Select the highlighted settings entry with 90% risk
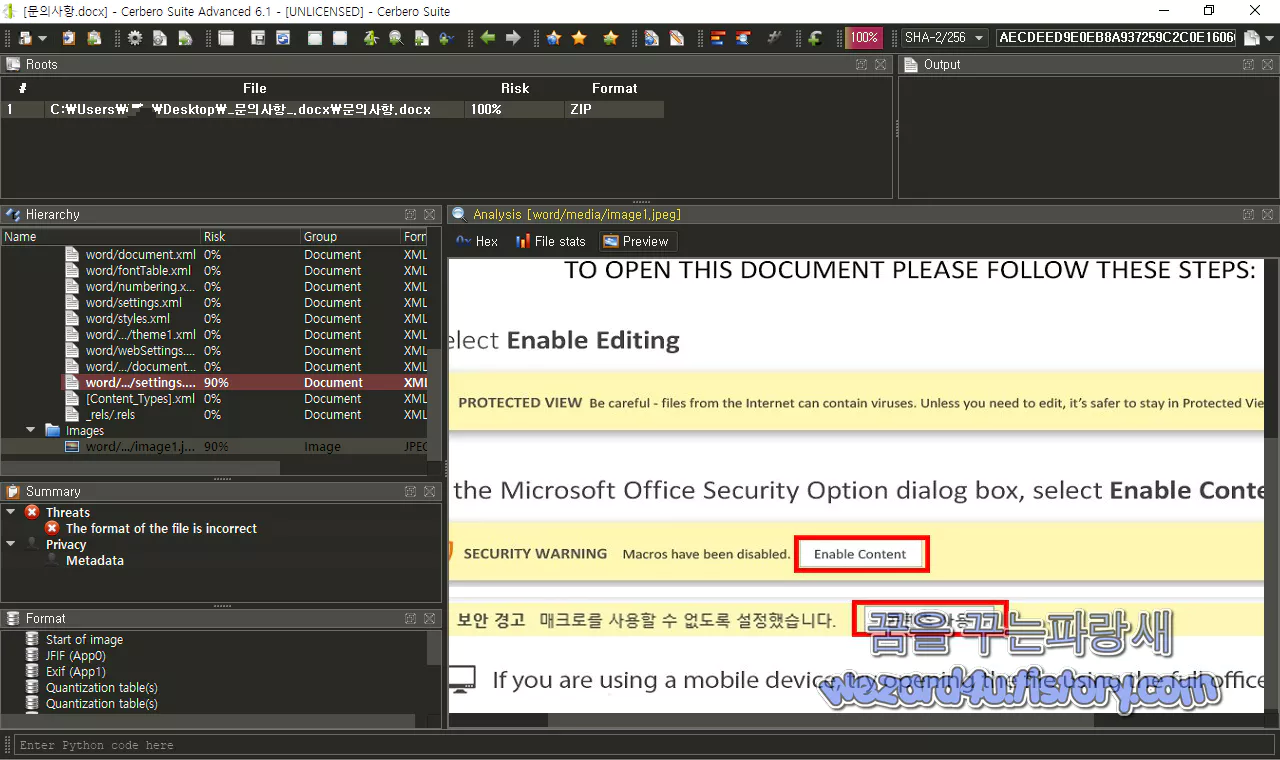 tap(214, 383)
